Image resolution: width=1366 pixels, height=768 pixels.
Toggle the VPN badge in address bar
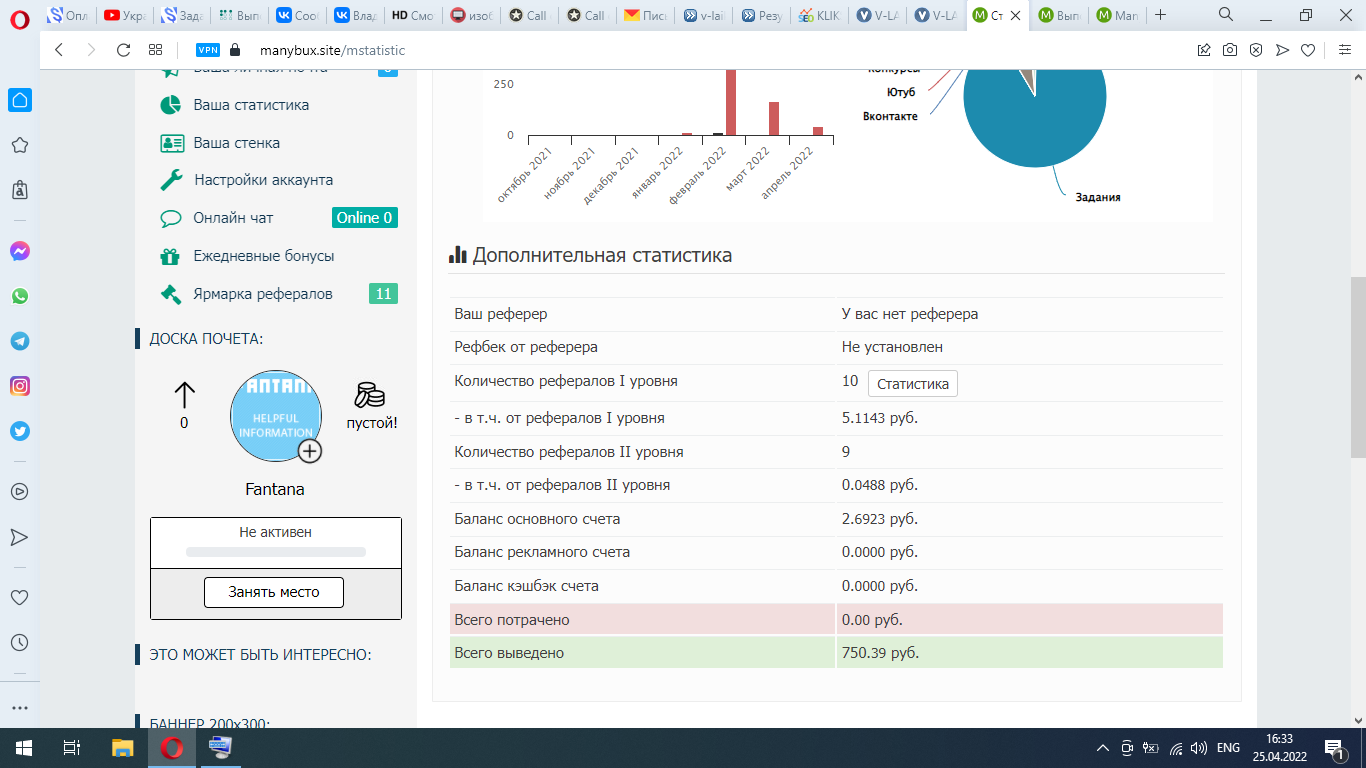point(207,50)
